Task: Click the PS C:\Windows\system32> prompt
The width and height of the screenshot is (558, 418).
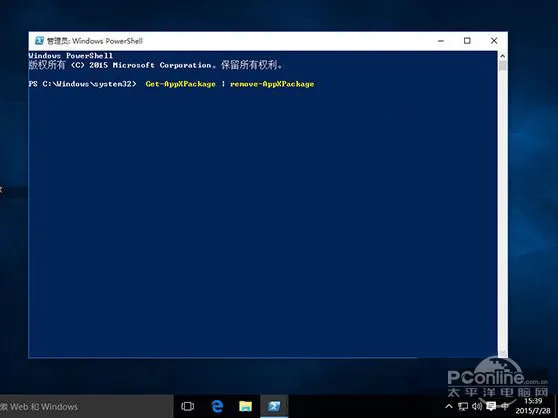Action: click(83, 84)
